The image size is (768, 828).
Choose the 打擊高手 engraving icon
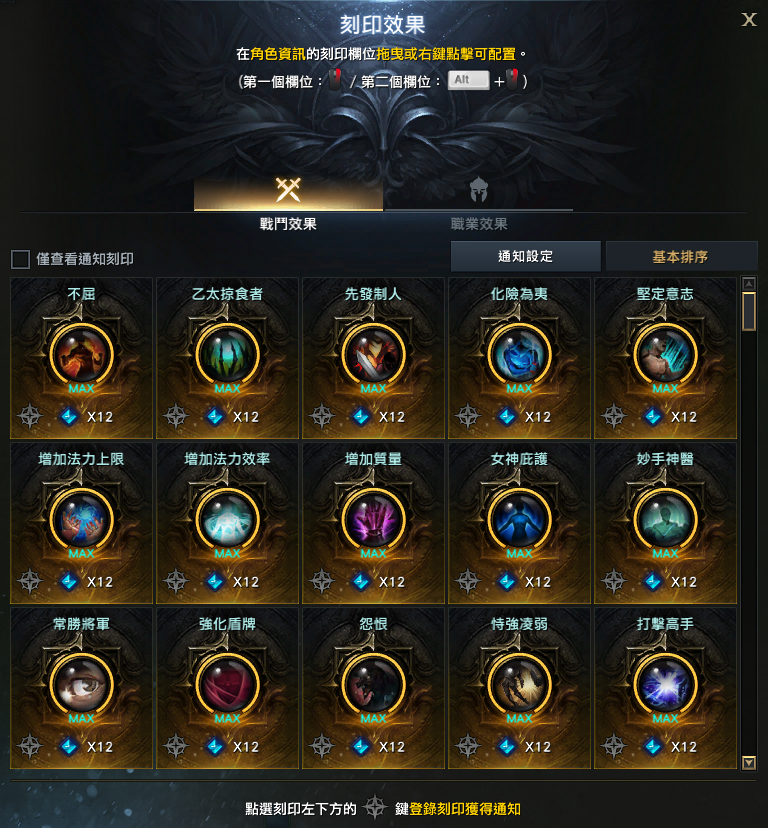coord(665,684)
